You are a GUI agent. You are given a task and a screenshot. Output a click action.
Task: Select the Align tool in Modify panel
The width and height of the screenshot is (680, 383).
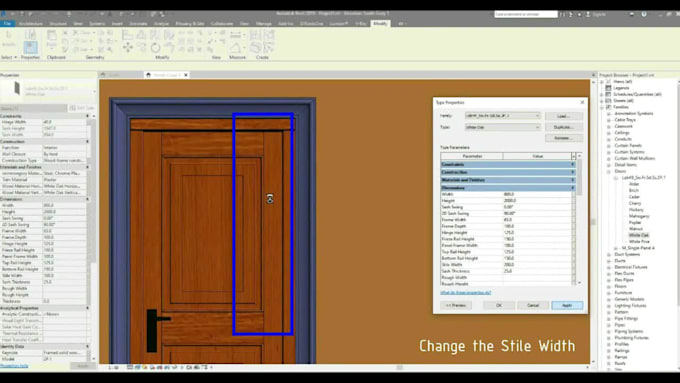coord(128,35)
